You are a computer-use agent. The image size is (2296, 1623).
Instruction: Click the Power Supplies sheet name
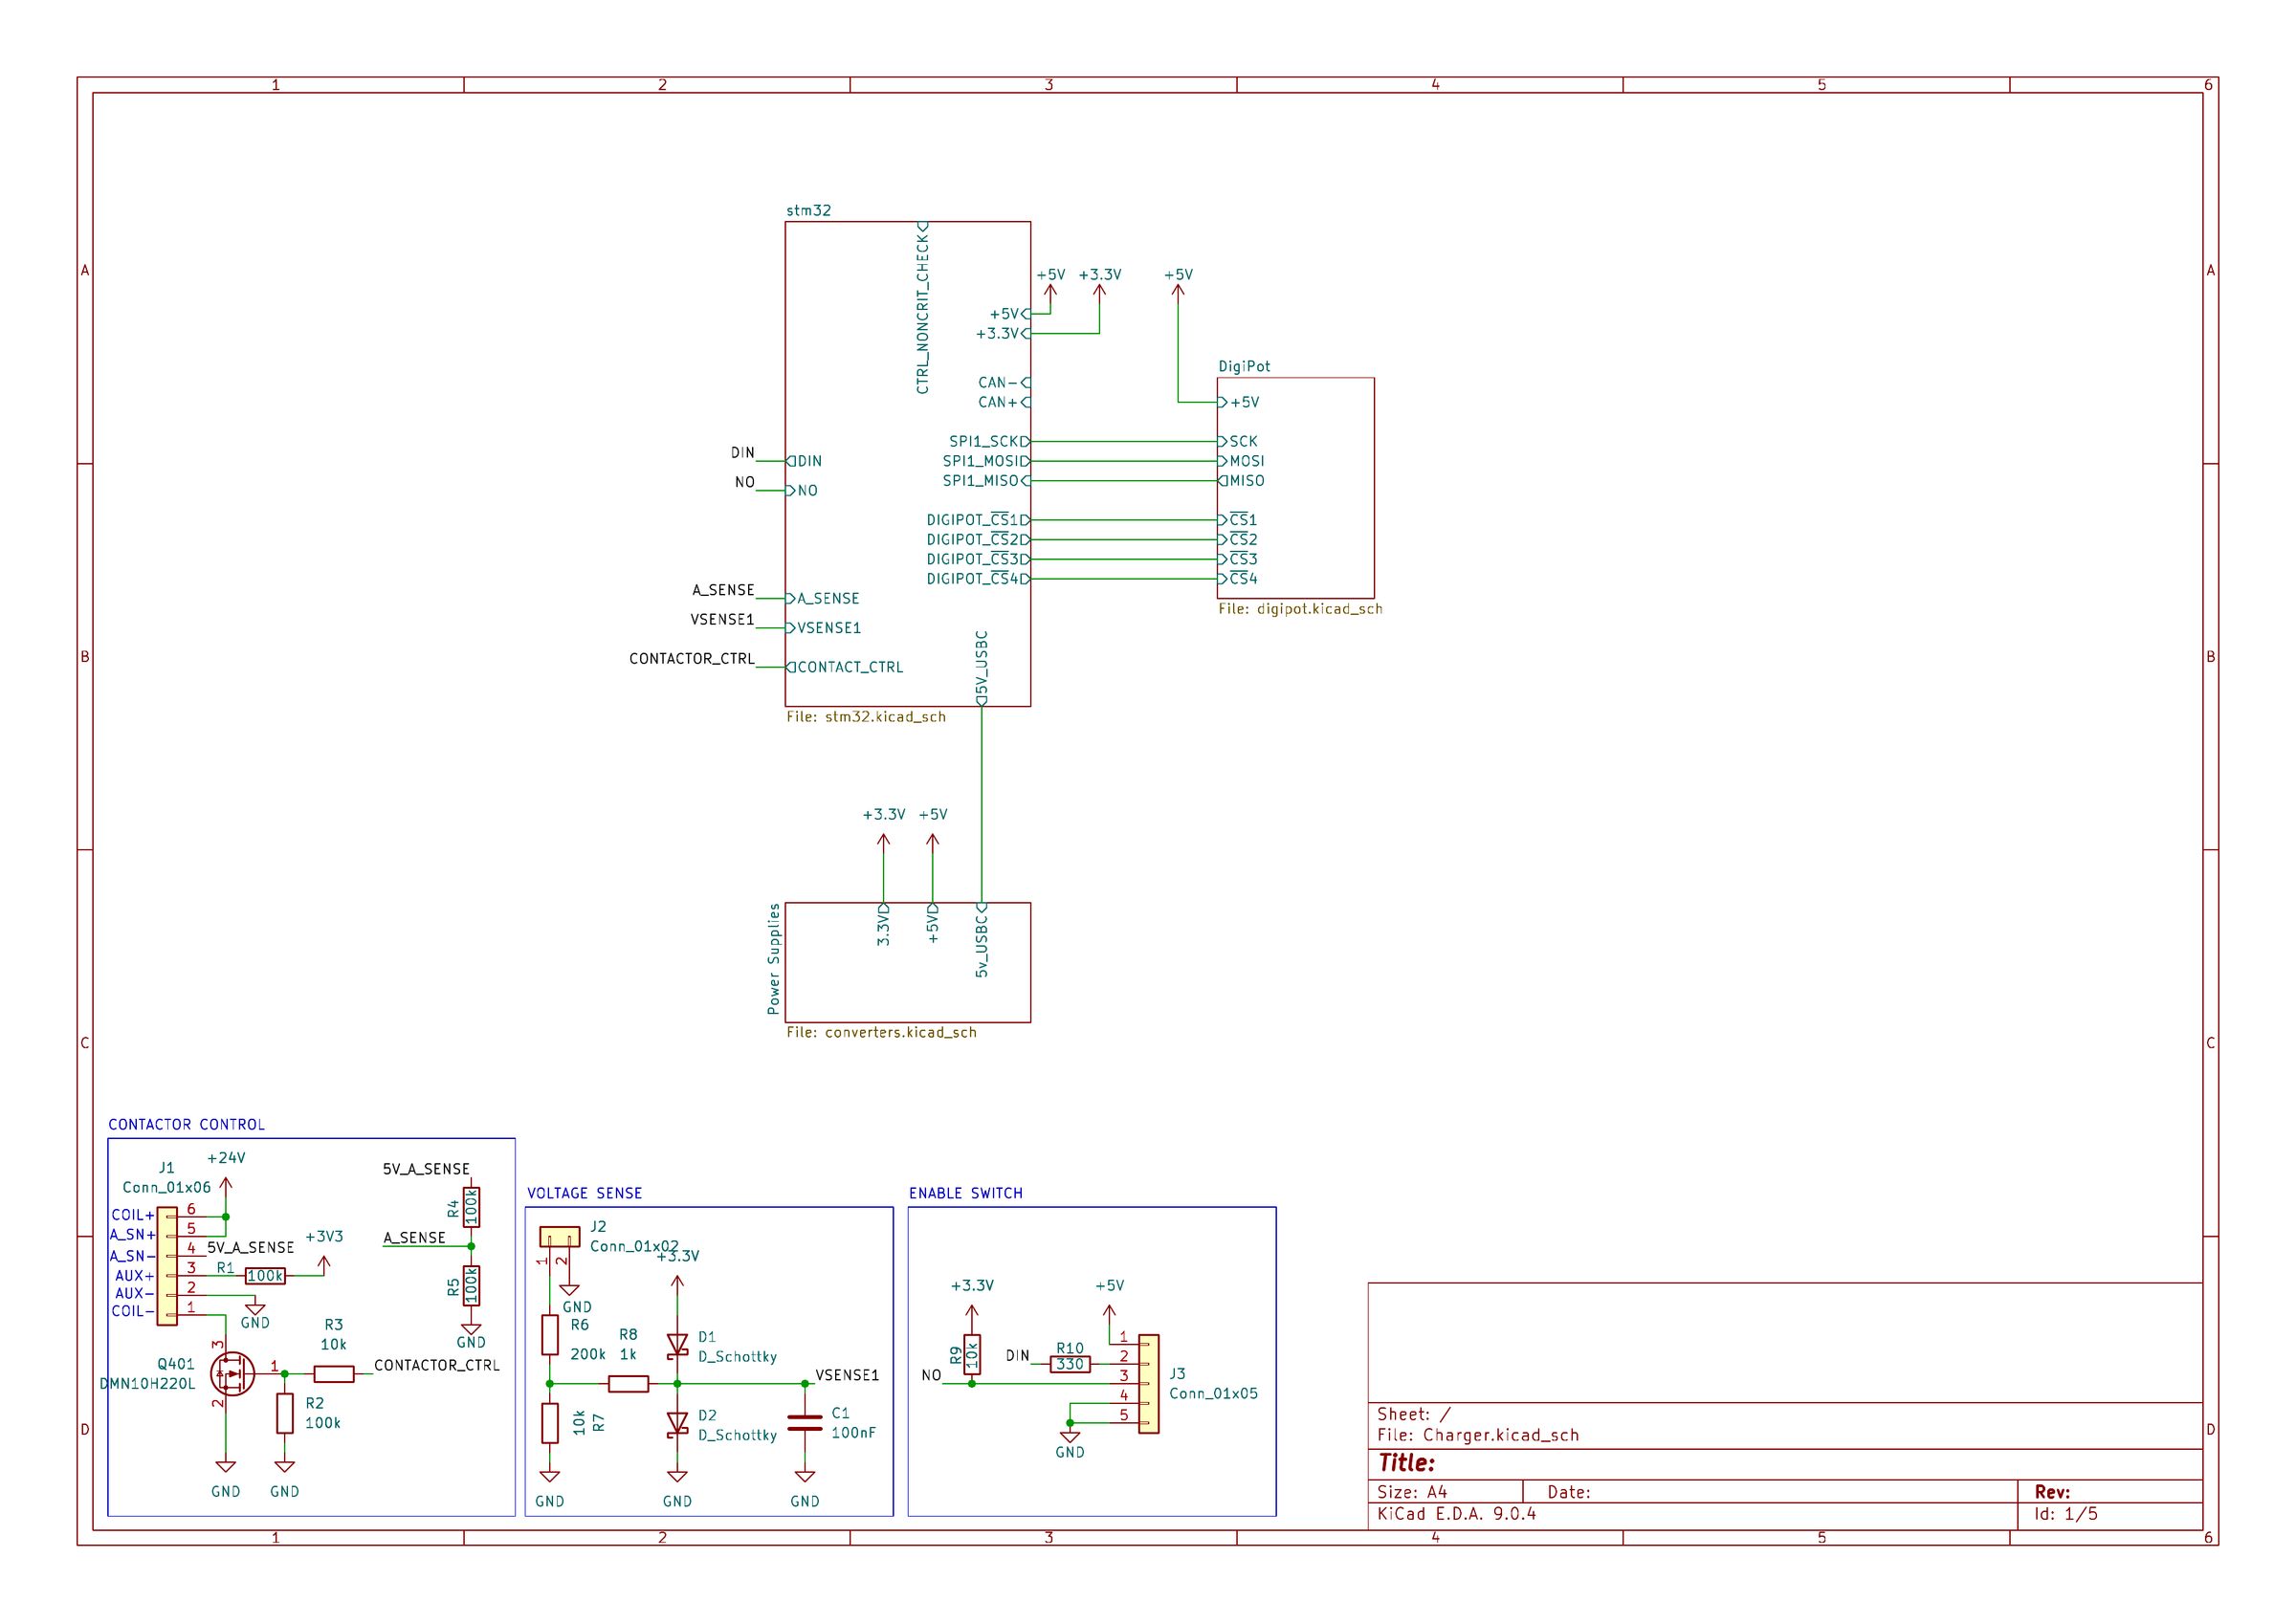(x=773, y=959)
